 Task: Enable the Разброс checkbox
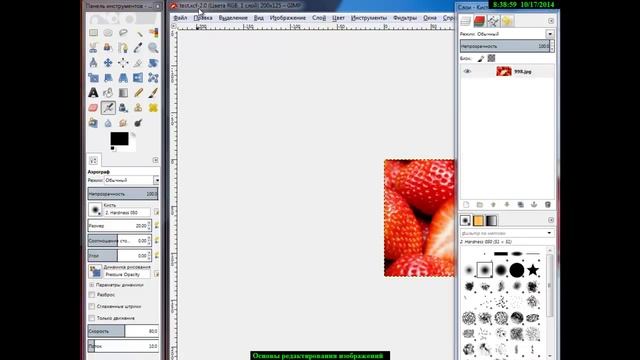[x=92, y=295]
